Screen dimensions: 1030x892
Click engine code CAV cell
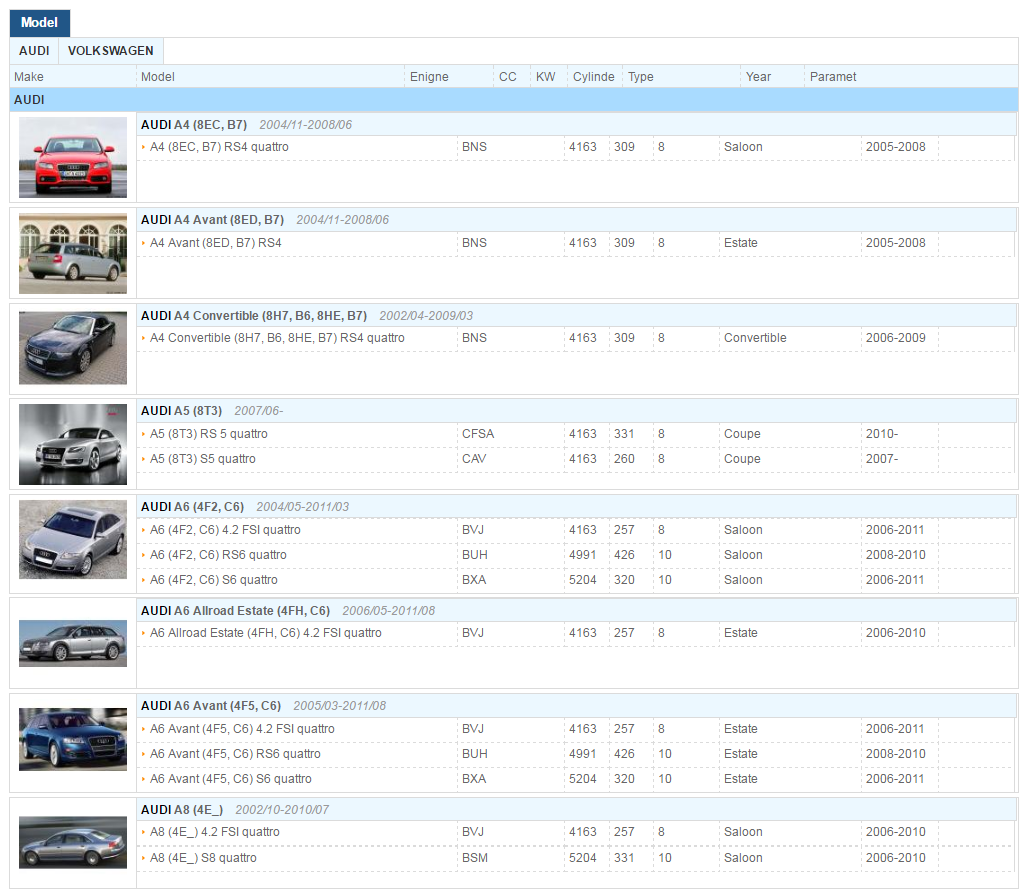[474, 459]
